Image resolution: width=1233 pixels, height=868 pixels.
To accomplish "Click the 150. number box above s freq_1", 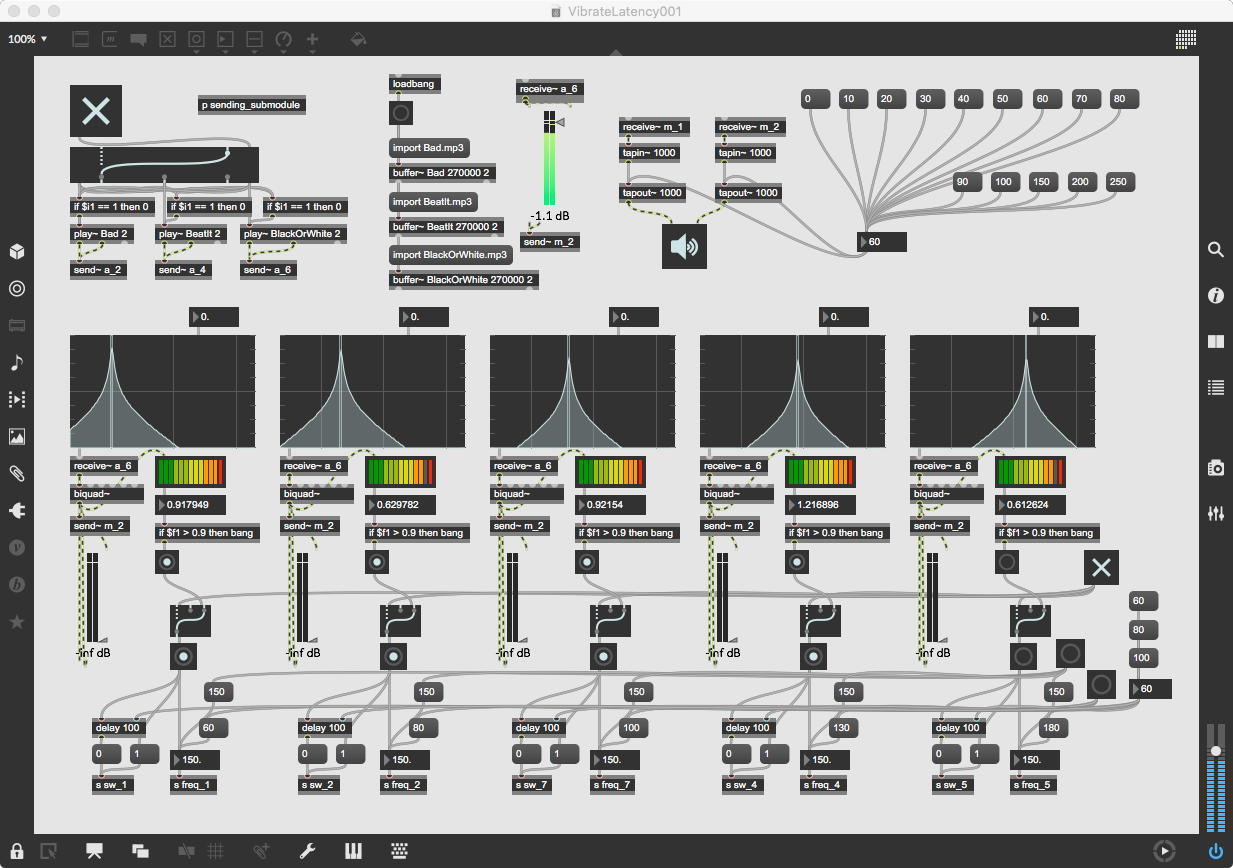I will pos(195,760).
